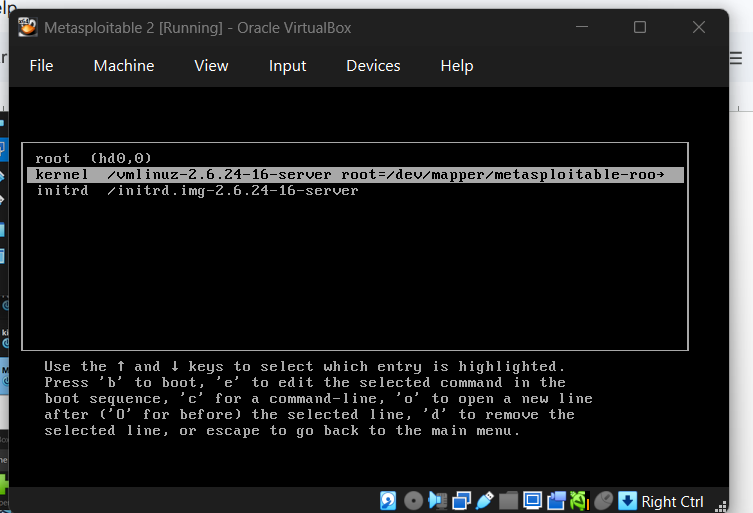Open the network adapter indicator icon
753x513 pixels.
pyautogui.click(x=461, y=501)
